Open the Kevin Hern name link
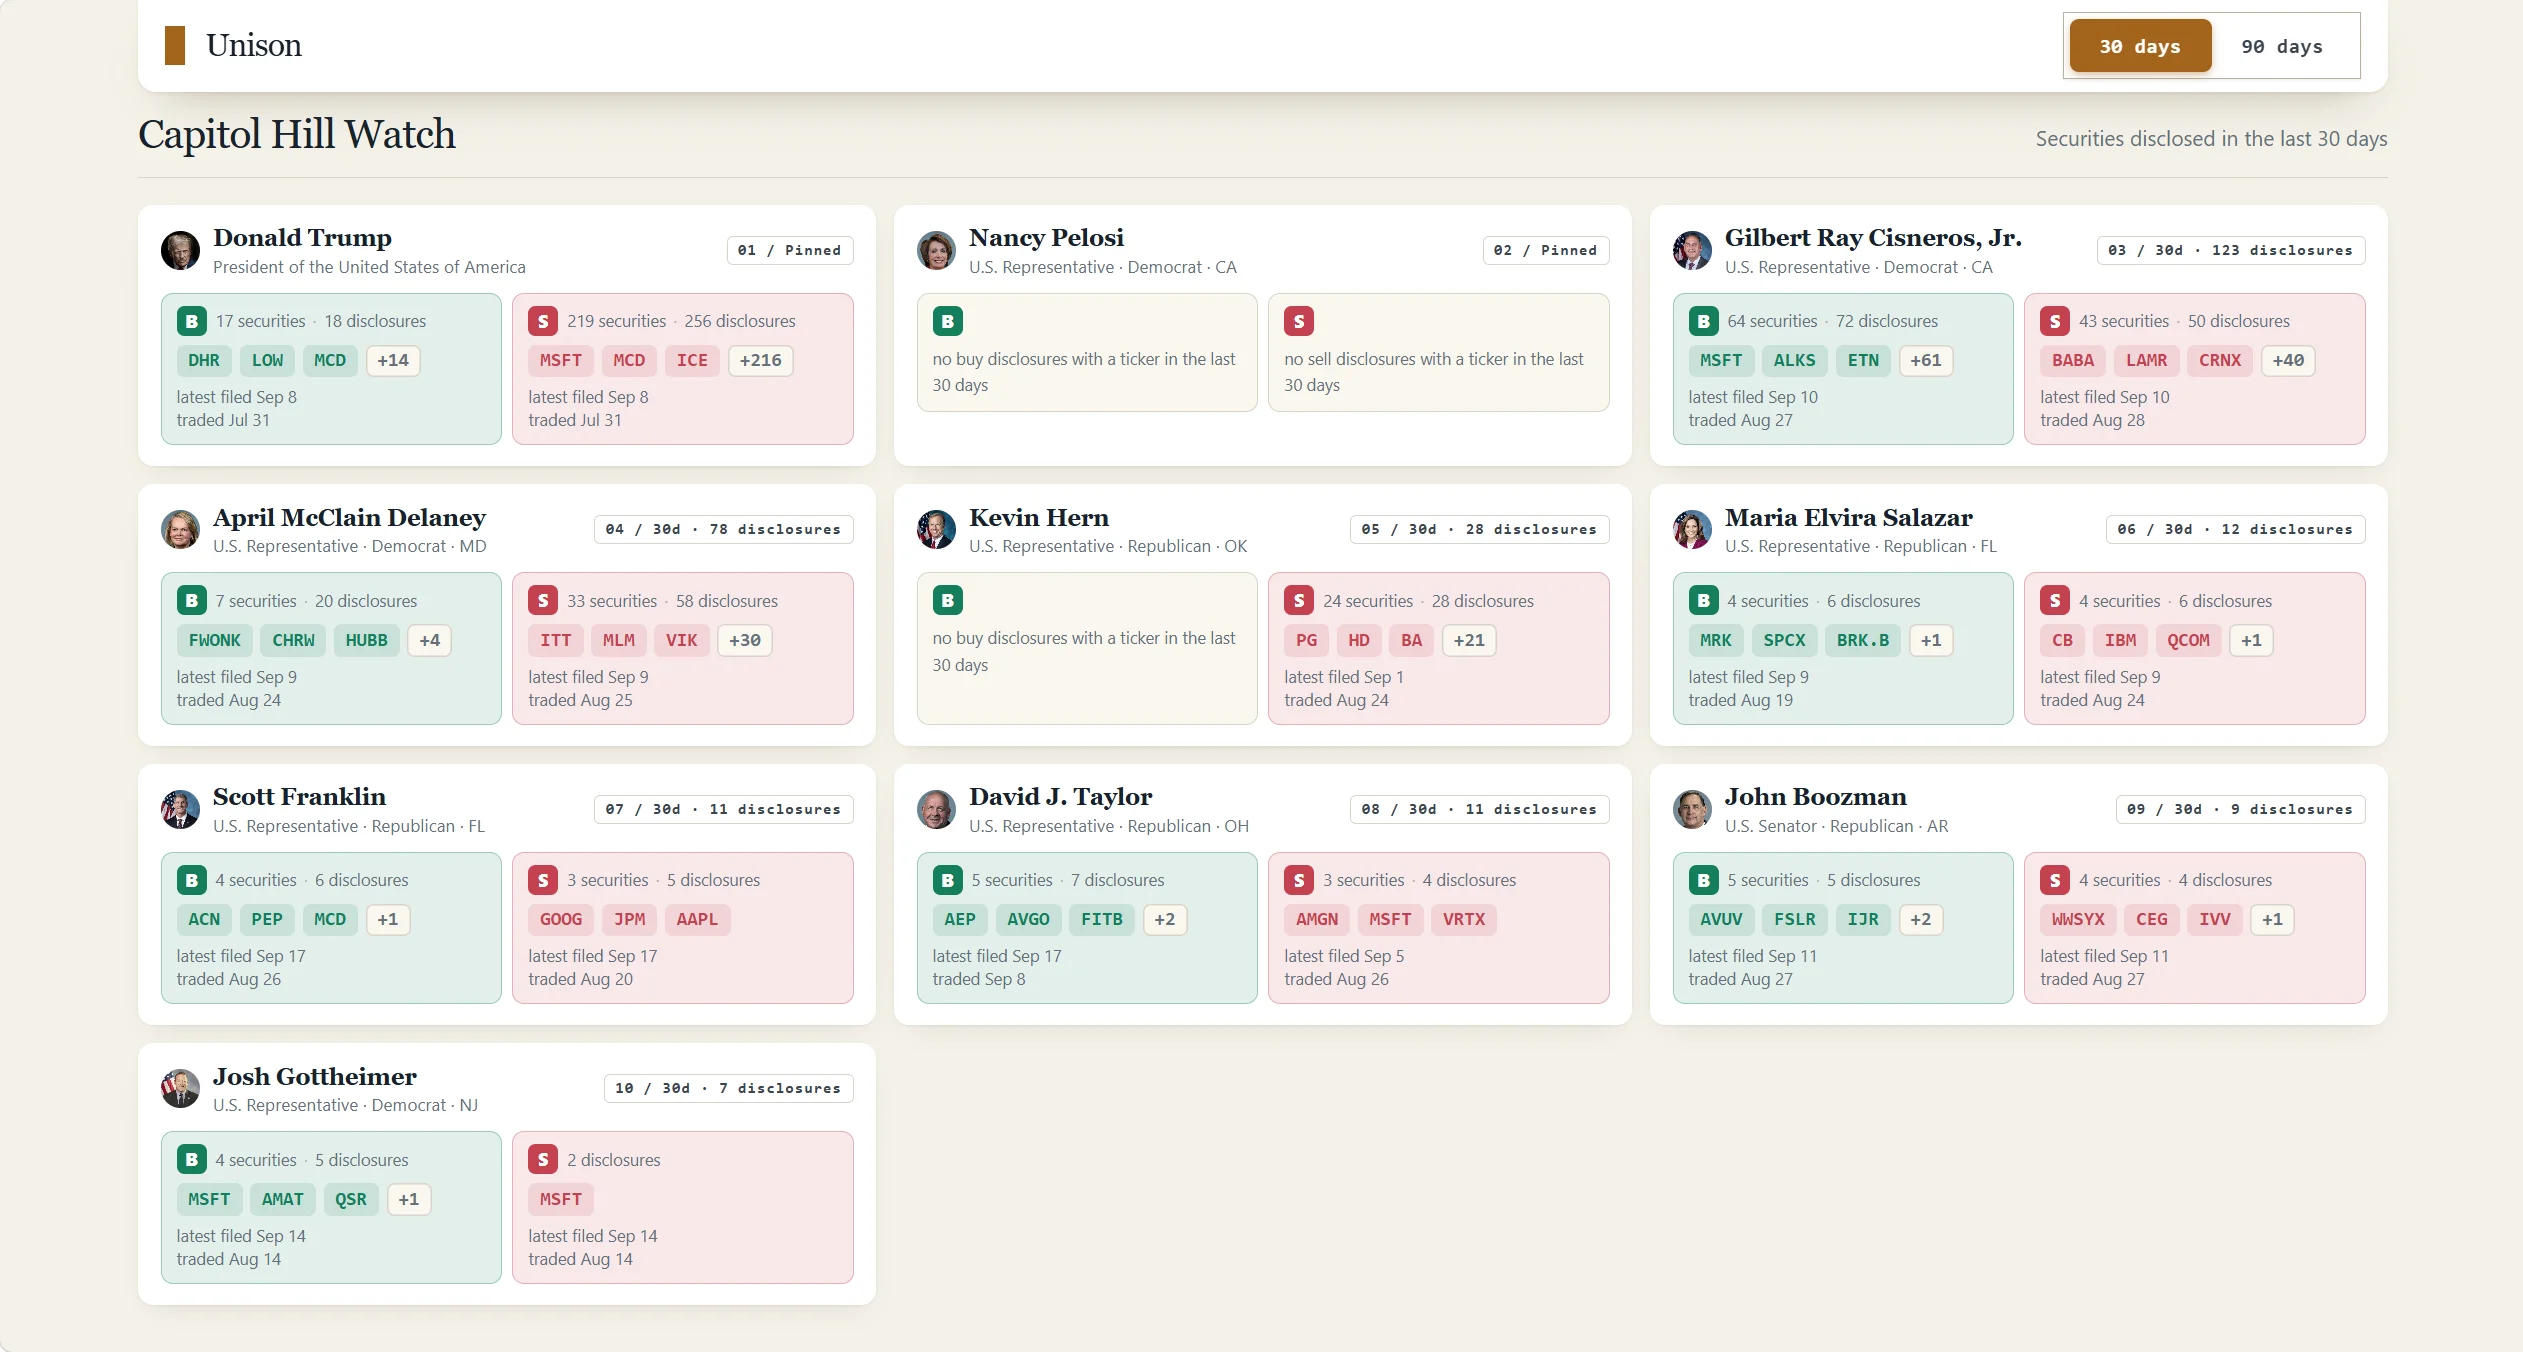2523x1352 pixels. (1038, 518)
